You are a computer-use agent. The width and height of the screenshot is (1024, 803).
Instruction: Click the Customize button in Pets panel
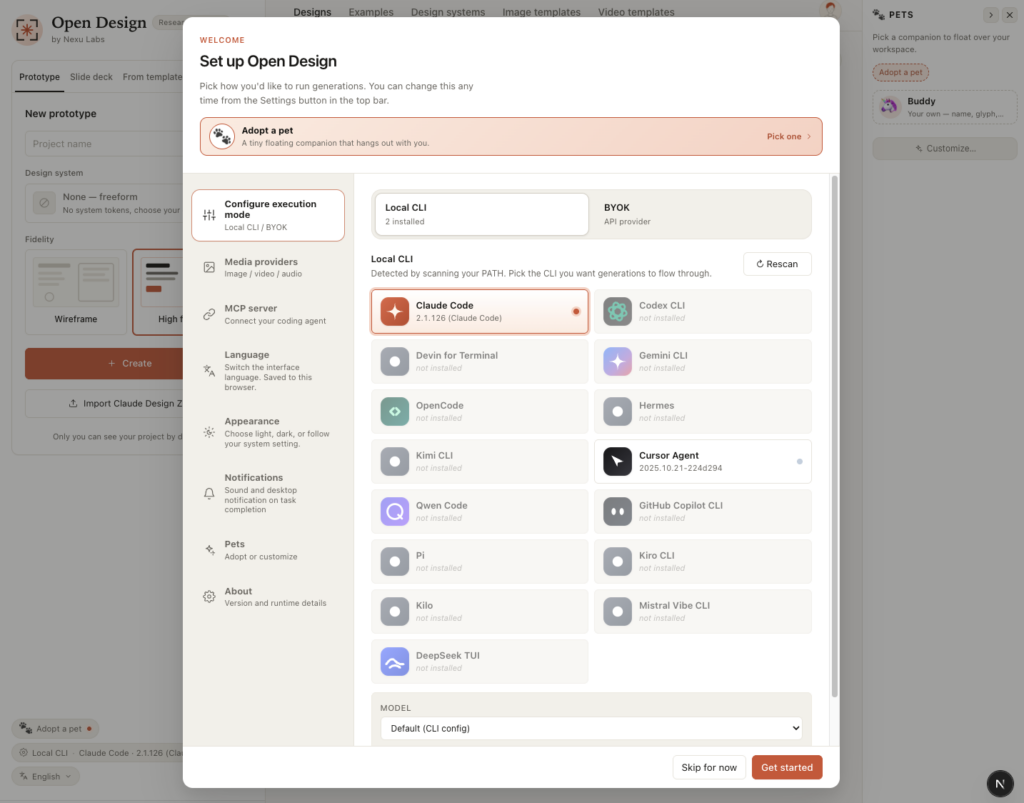(945, 148)
